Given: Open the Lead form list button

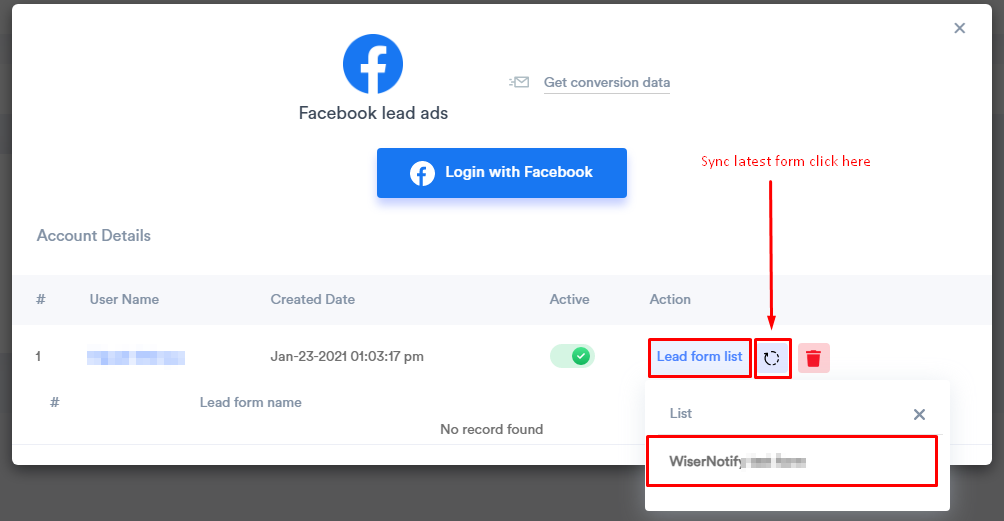Looking at the screenshot, I should (699, 357).
